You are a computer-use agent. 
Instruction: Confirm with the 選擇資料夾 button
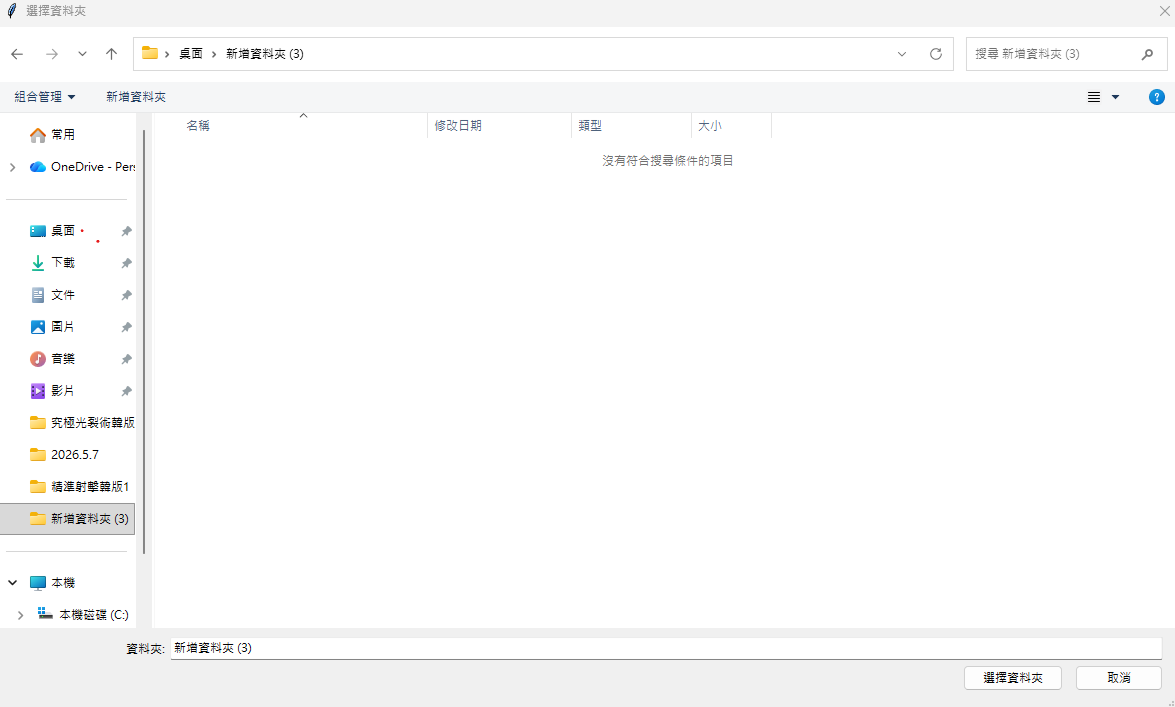[x=1013, y=678]
